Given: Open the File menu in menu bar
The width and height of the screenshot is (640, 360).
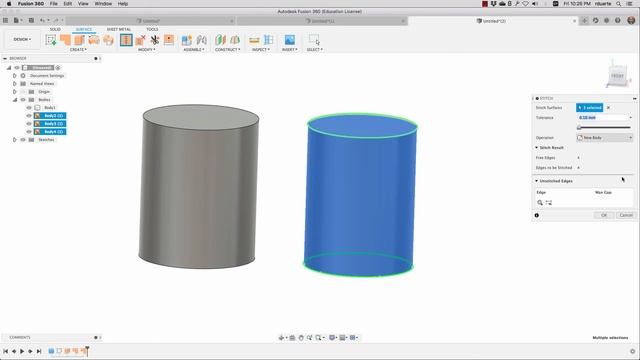Looking at the screenshot, I should point(53,4).
